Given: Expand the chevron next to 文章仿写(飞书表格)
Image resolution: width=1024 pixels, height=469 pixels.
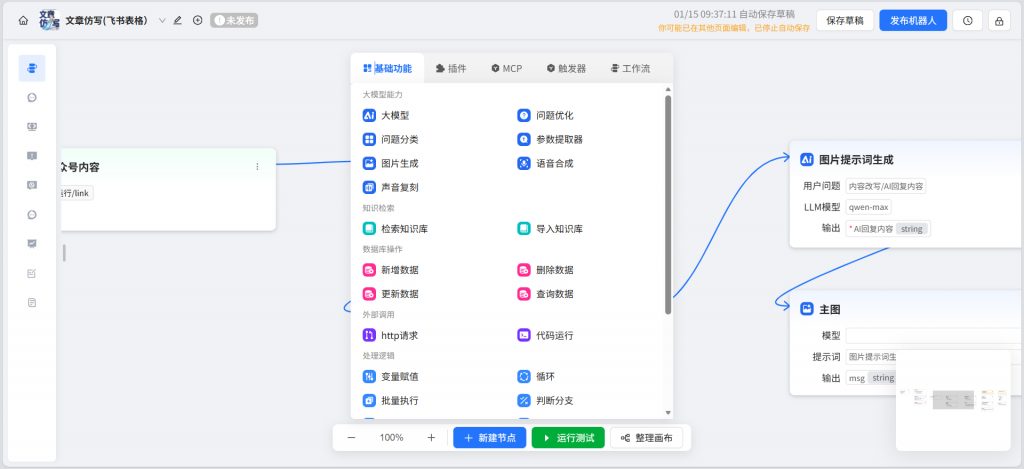Looking at the screenshot, I should click(162, 20).
